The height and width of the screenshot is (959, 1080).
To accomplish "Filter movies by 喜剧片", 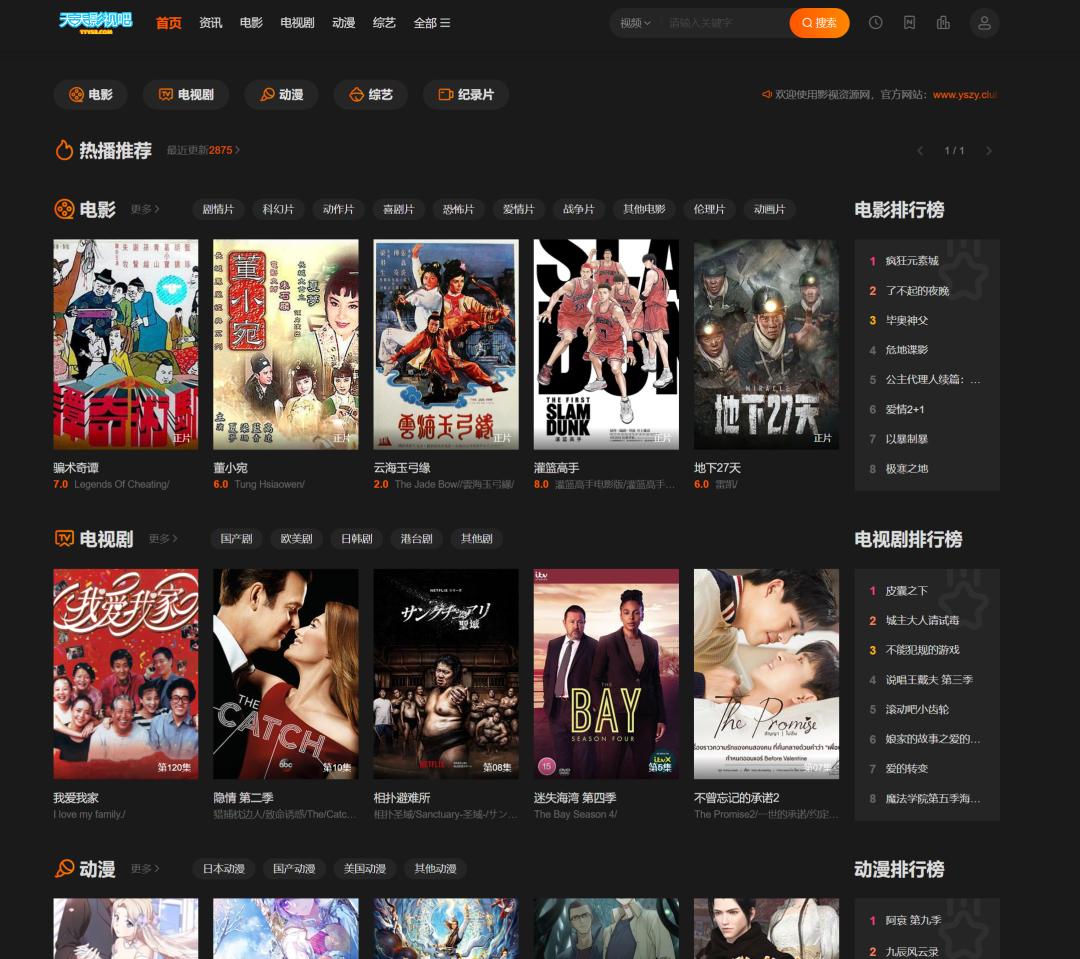I will click(398, 209).
